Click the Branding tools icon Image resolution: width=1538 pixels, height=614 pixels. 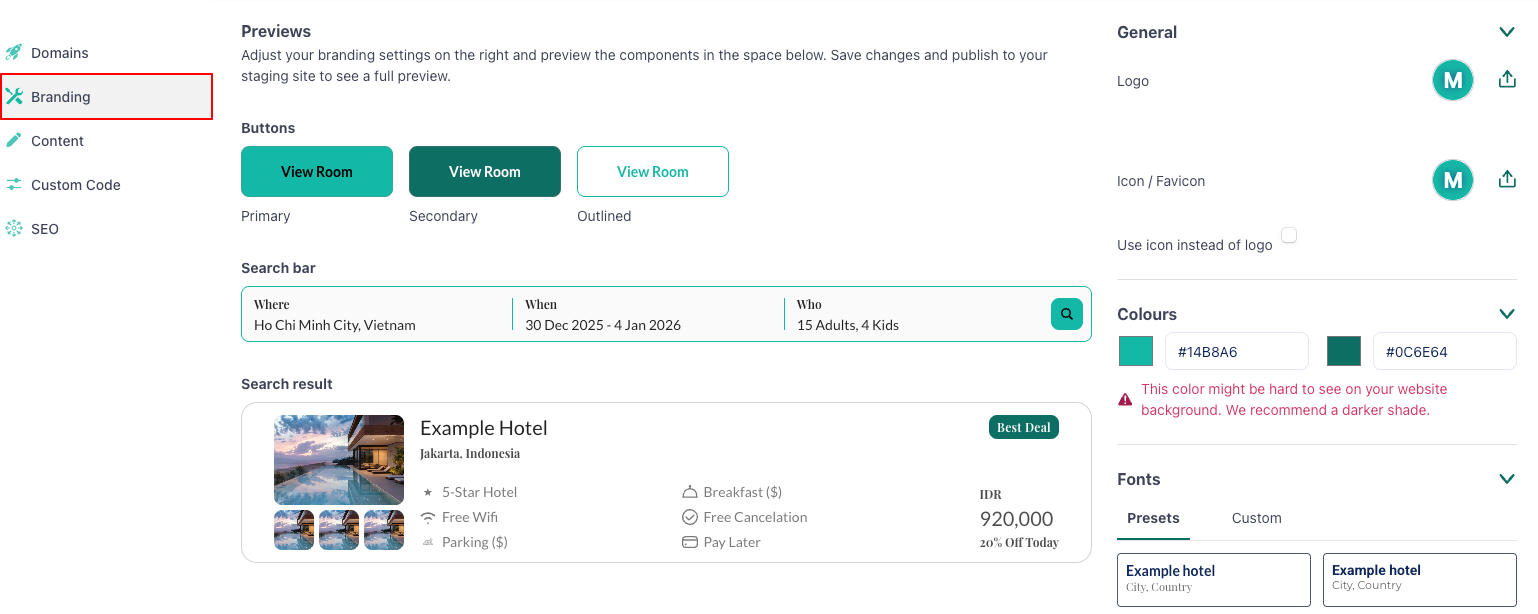coord(14,96)
